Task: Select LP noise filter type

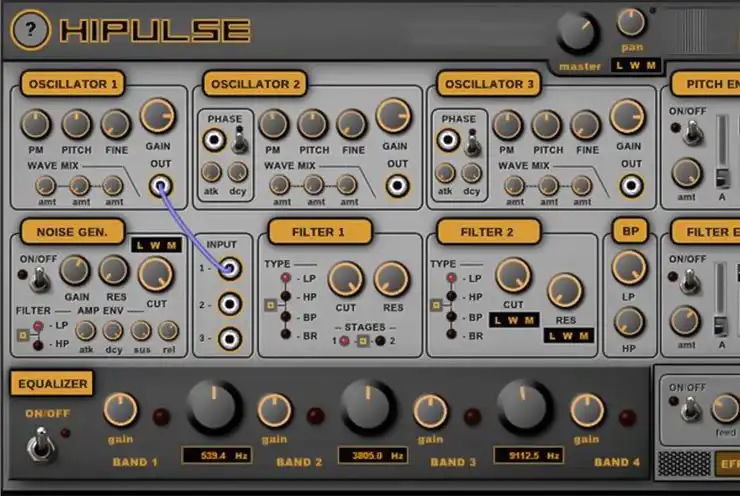Action: 38,326
